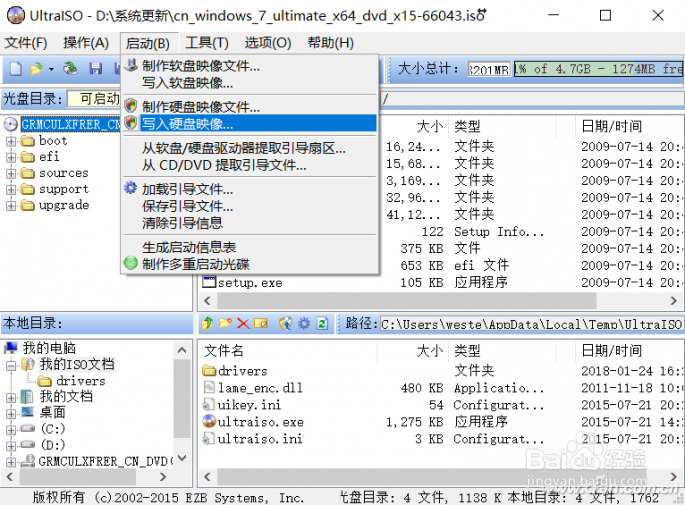Choose 制作硬盘映像文件... menu entry
This screenshot has height=505, width=685.
[x=249, y=107]
